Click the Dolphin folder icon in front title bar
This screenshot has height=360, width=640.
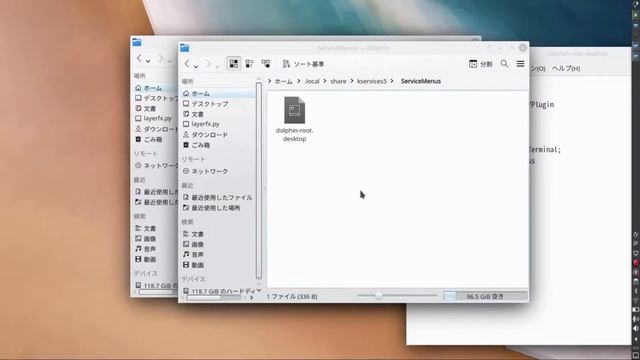[x=184, y=48]
